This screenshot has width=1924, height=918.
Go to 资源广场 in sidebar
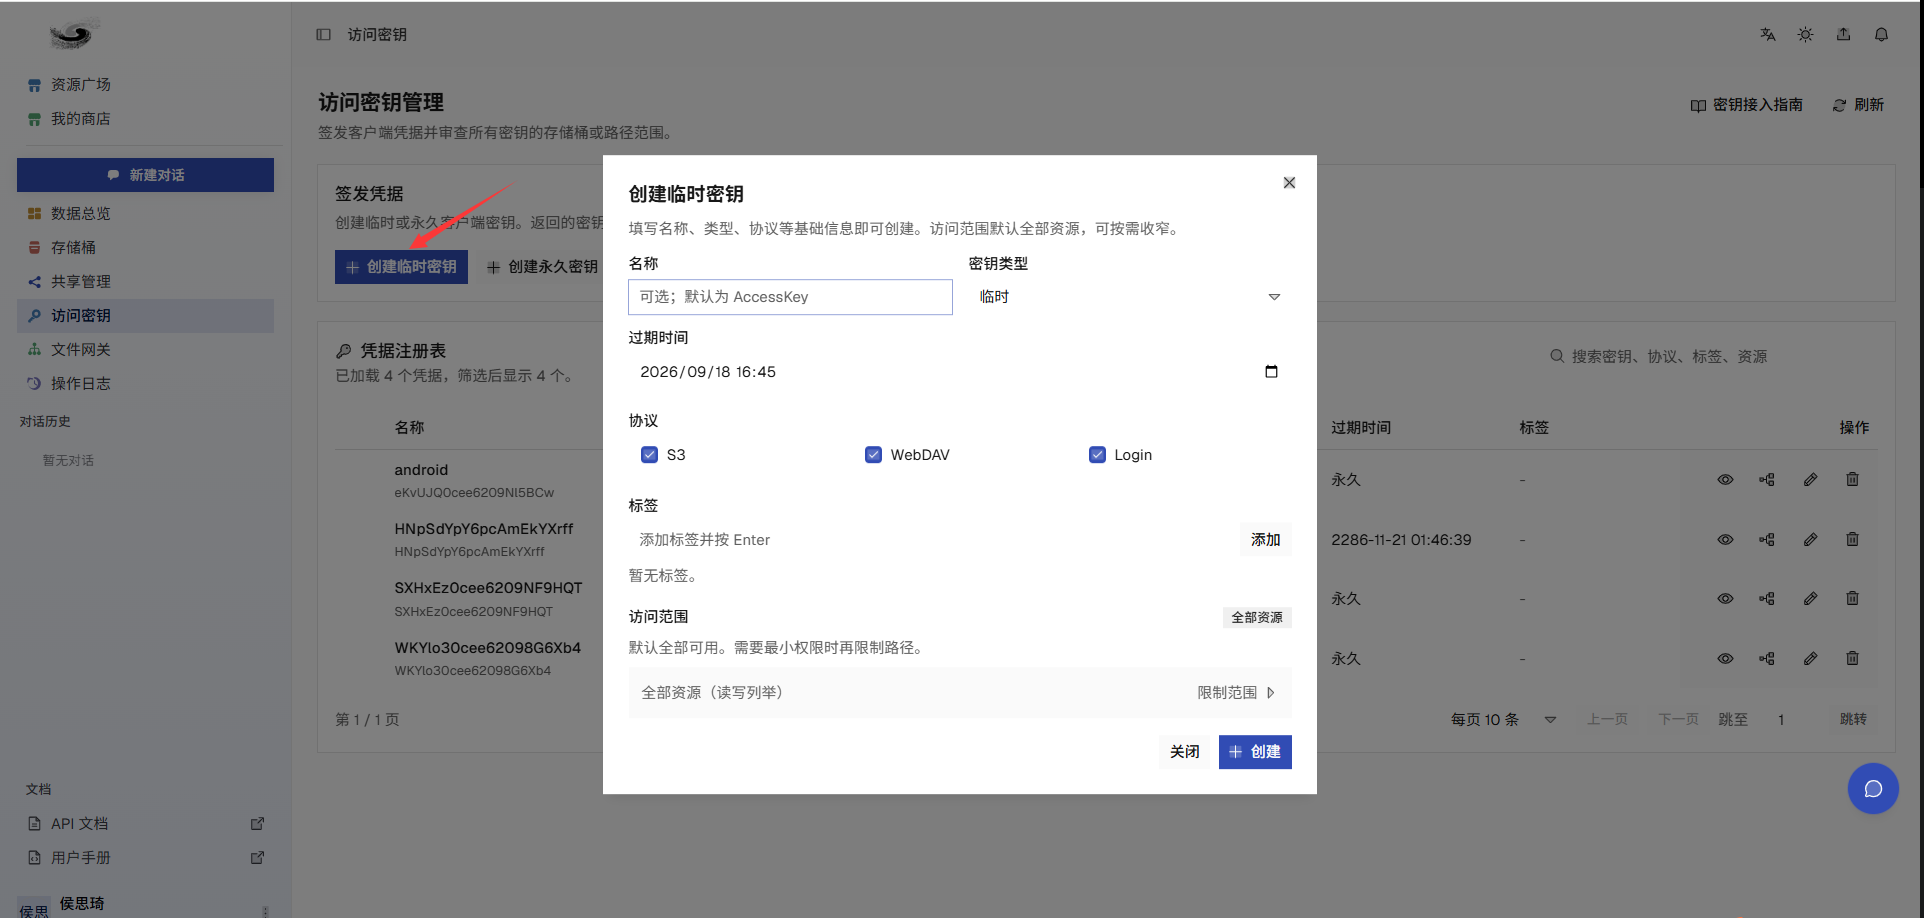145,84
